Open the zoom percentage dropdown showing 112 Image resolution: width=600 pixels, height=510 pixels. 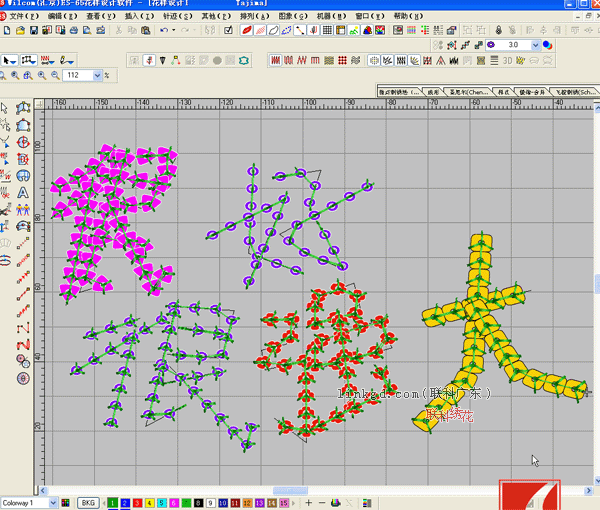point(98,76)
